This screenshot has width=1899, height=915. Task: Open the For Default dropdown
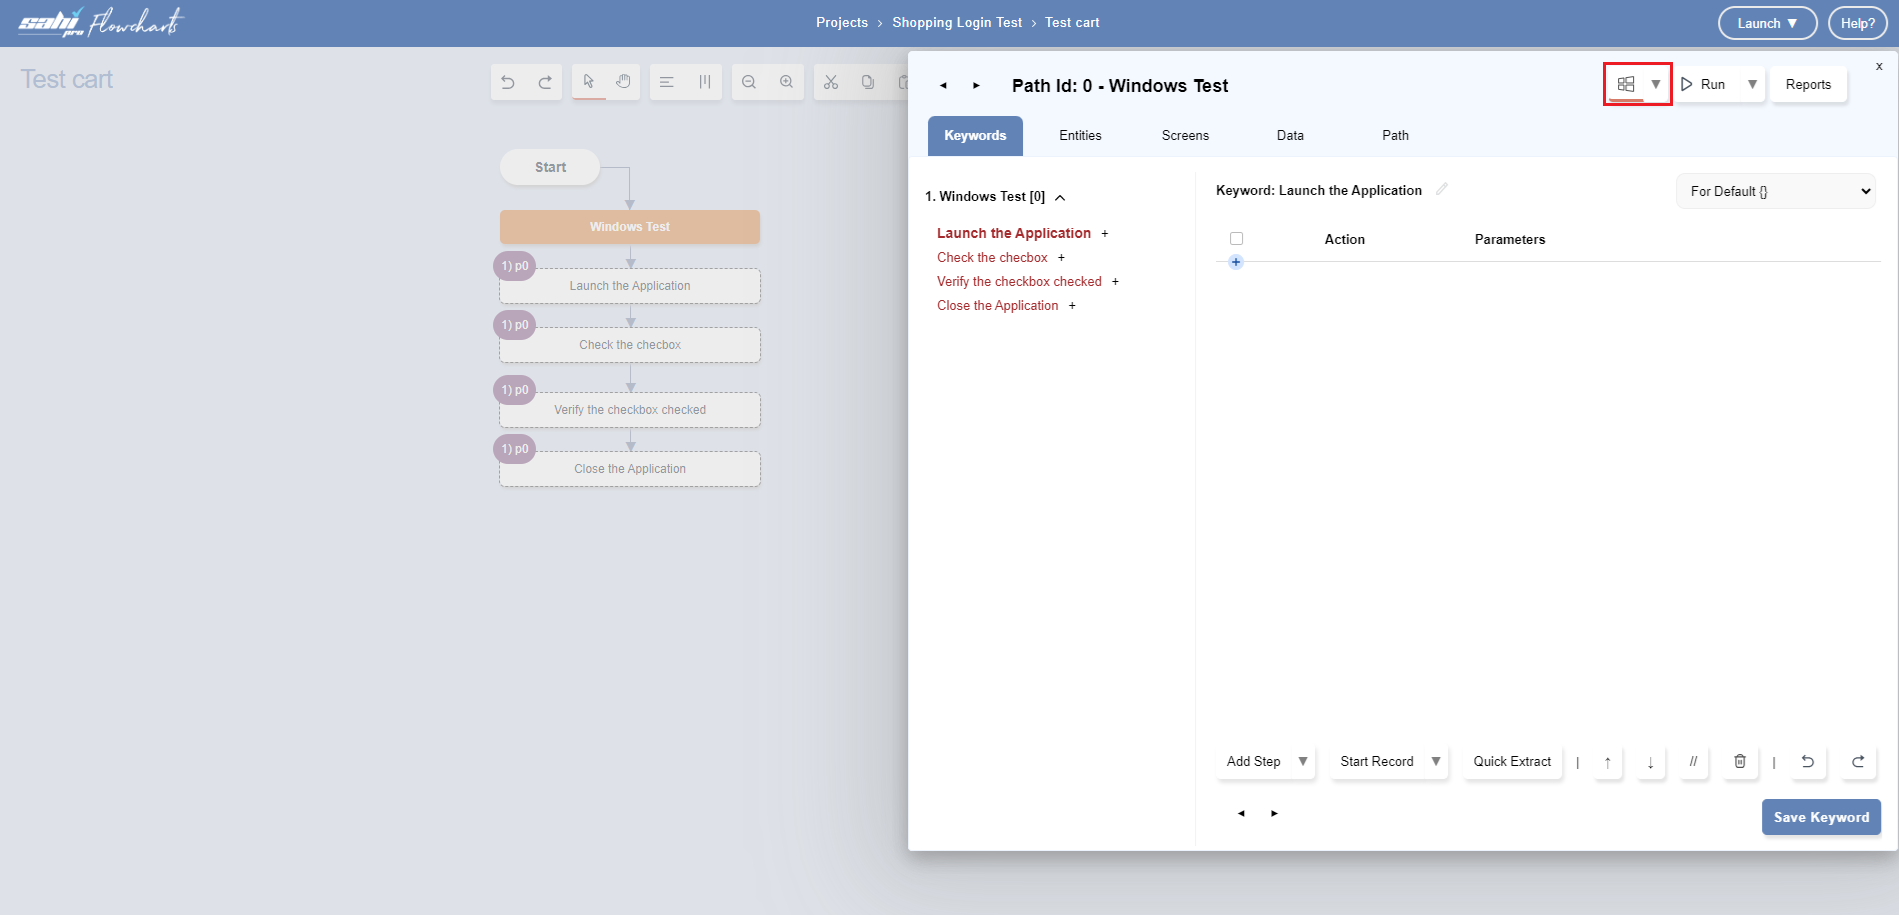1775,191
